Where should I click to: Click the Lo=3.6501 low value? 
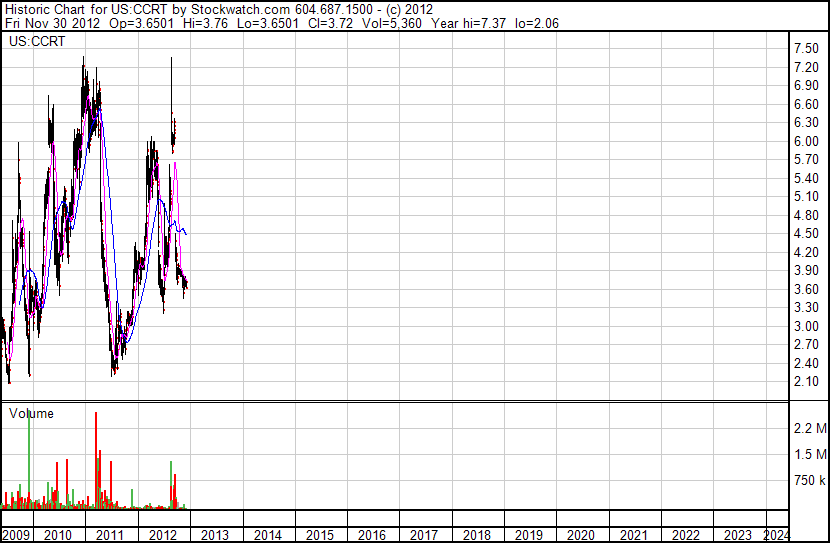pyautogui.click(x=268, y=23)
